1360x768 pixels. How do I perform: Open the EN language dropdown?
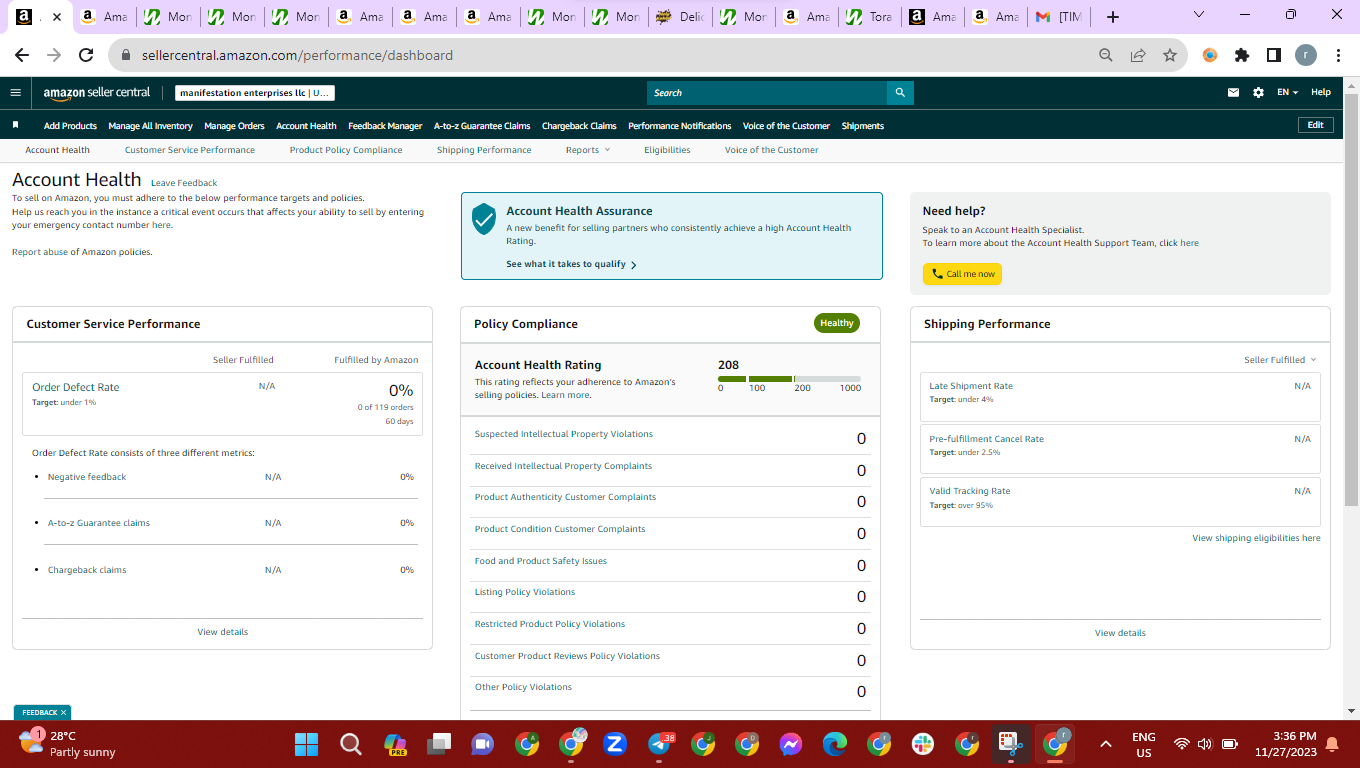tap(1287, 93)
